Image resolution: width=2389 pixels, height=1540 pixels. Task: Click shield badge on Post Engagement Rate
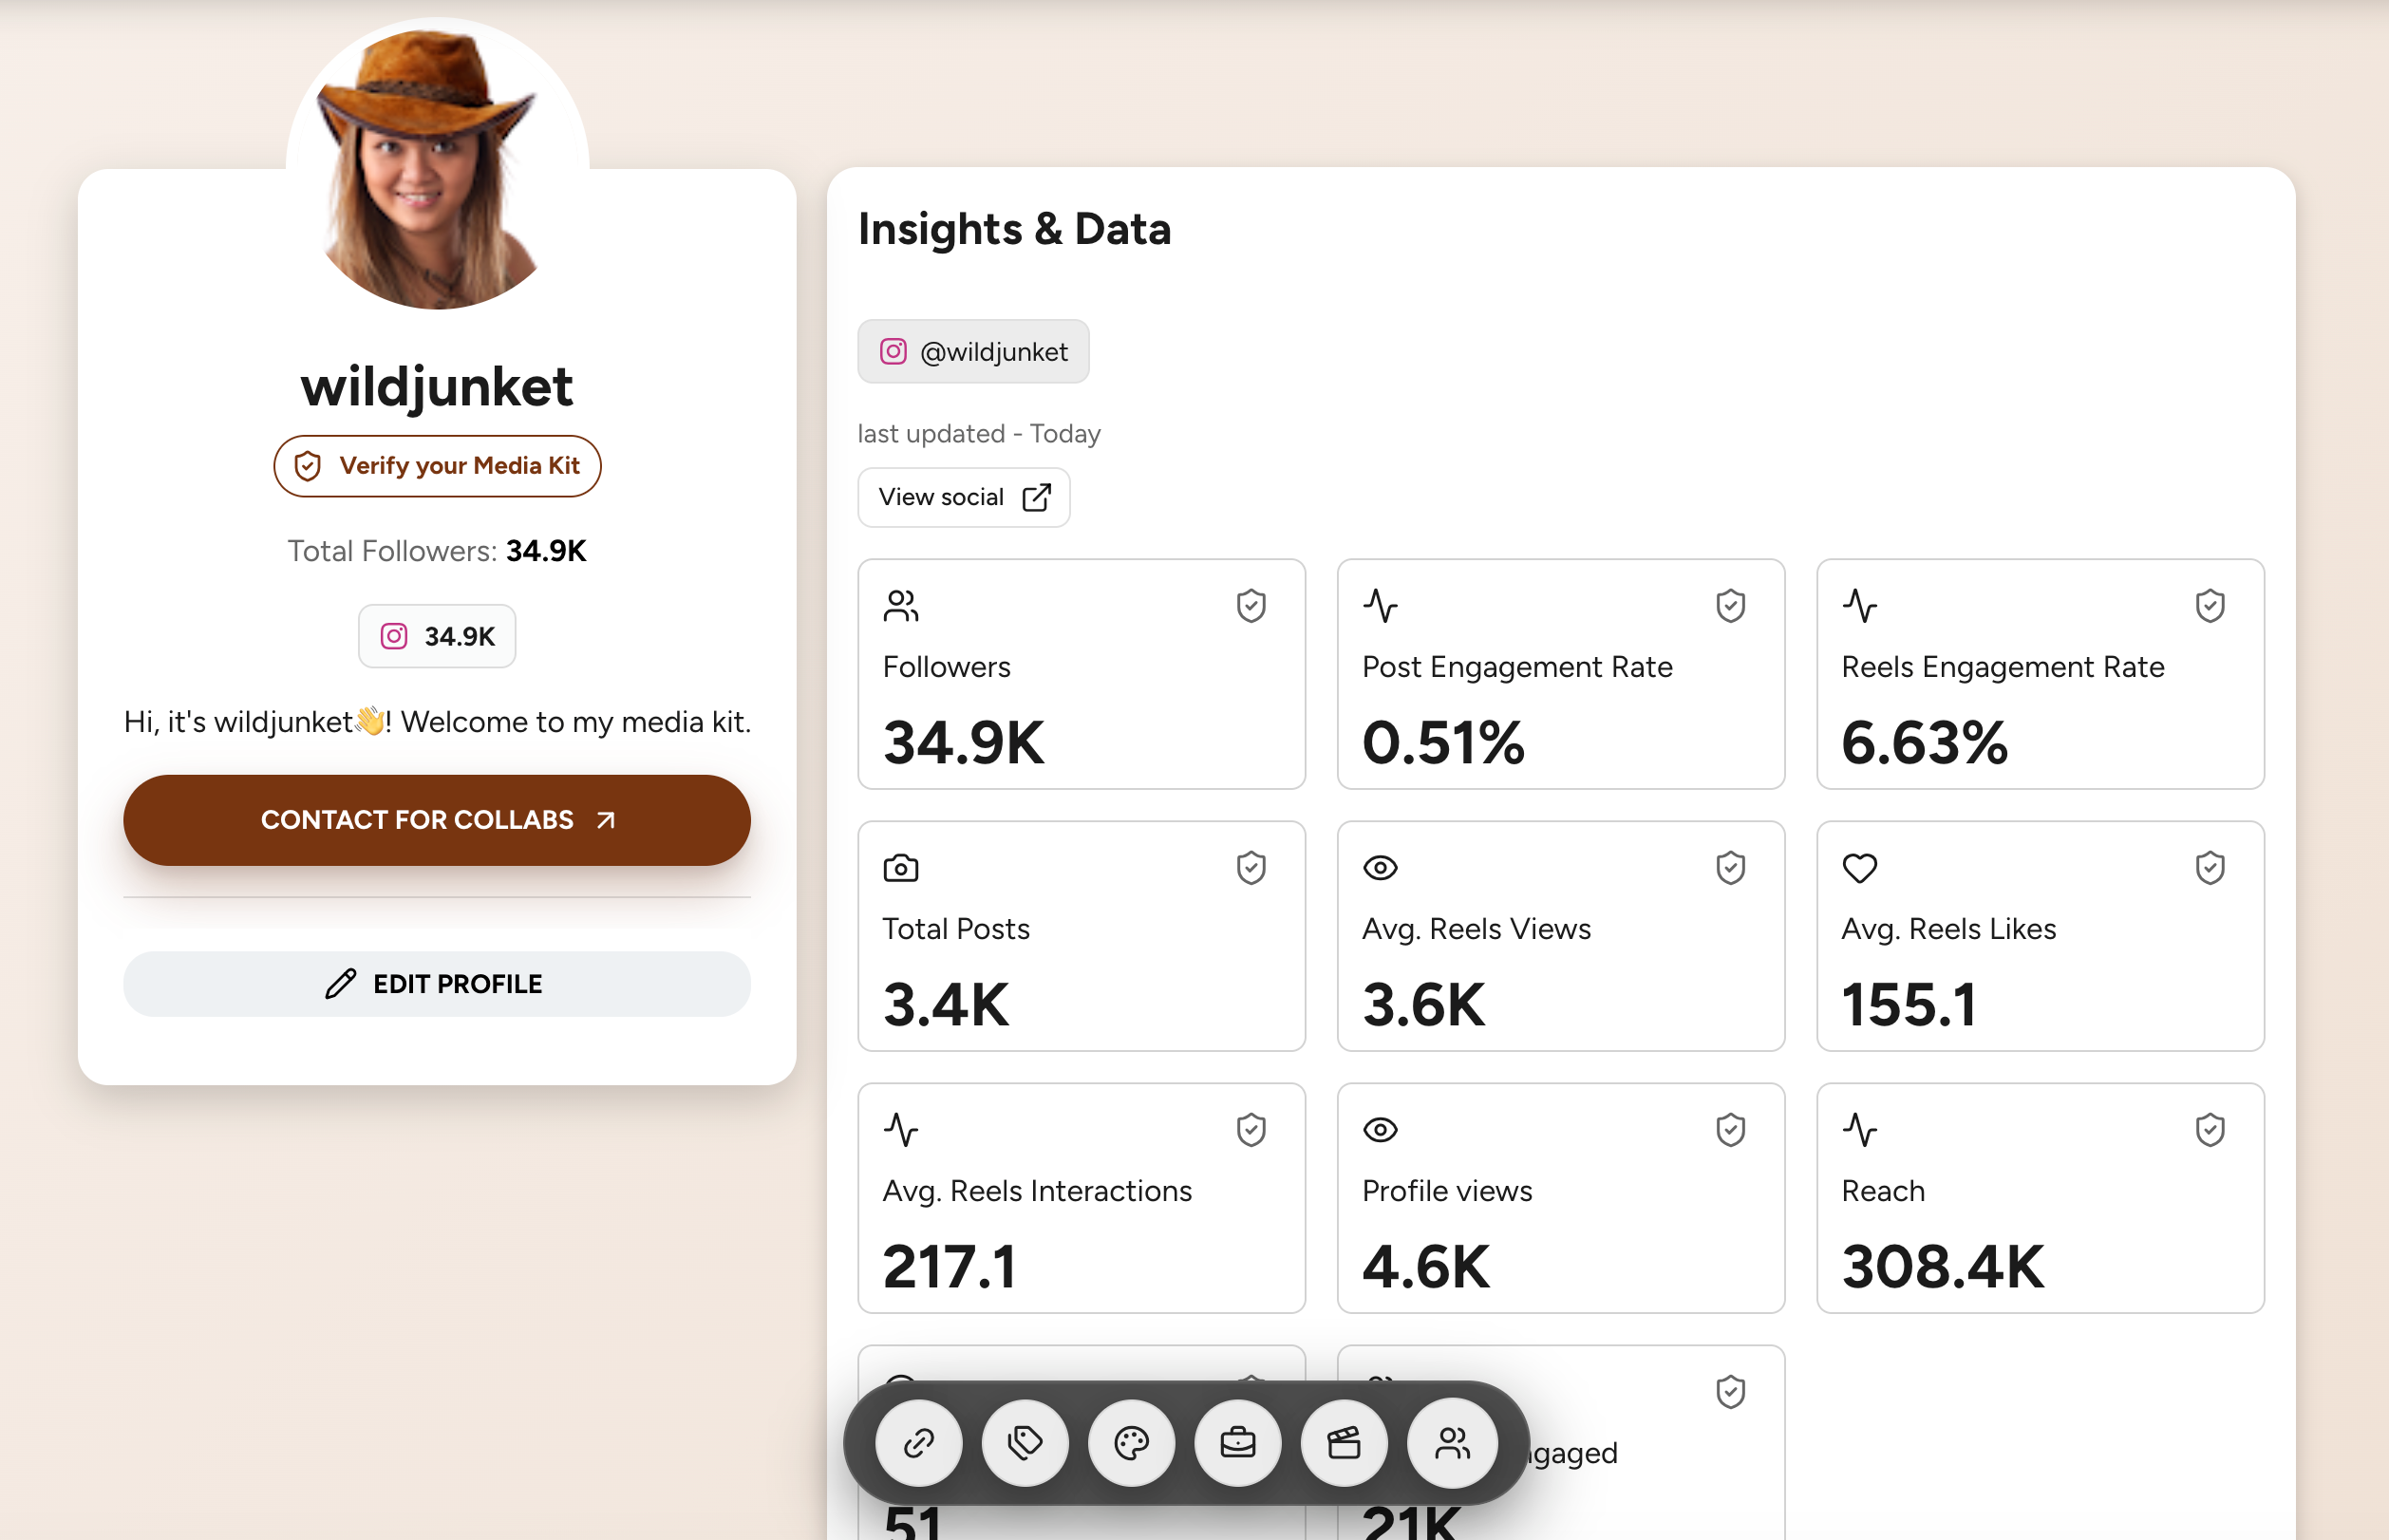(x=1730, y=605)
